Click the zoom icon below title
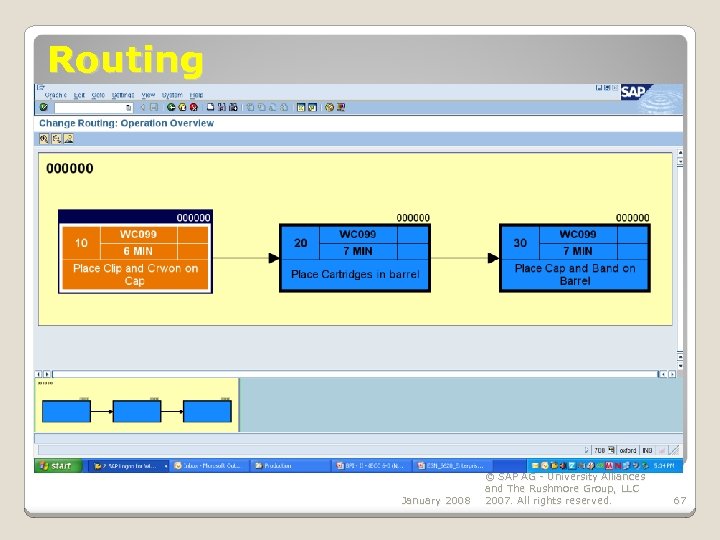This screenshot has height=540, width=720. pos(44,138)
